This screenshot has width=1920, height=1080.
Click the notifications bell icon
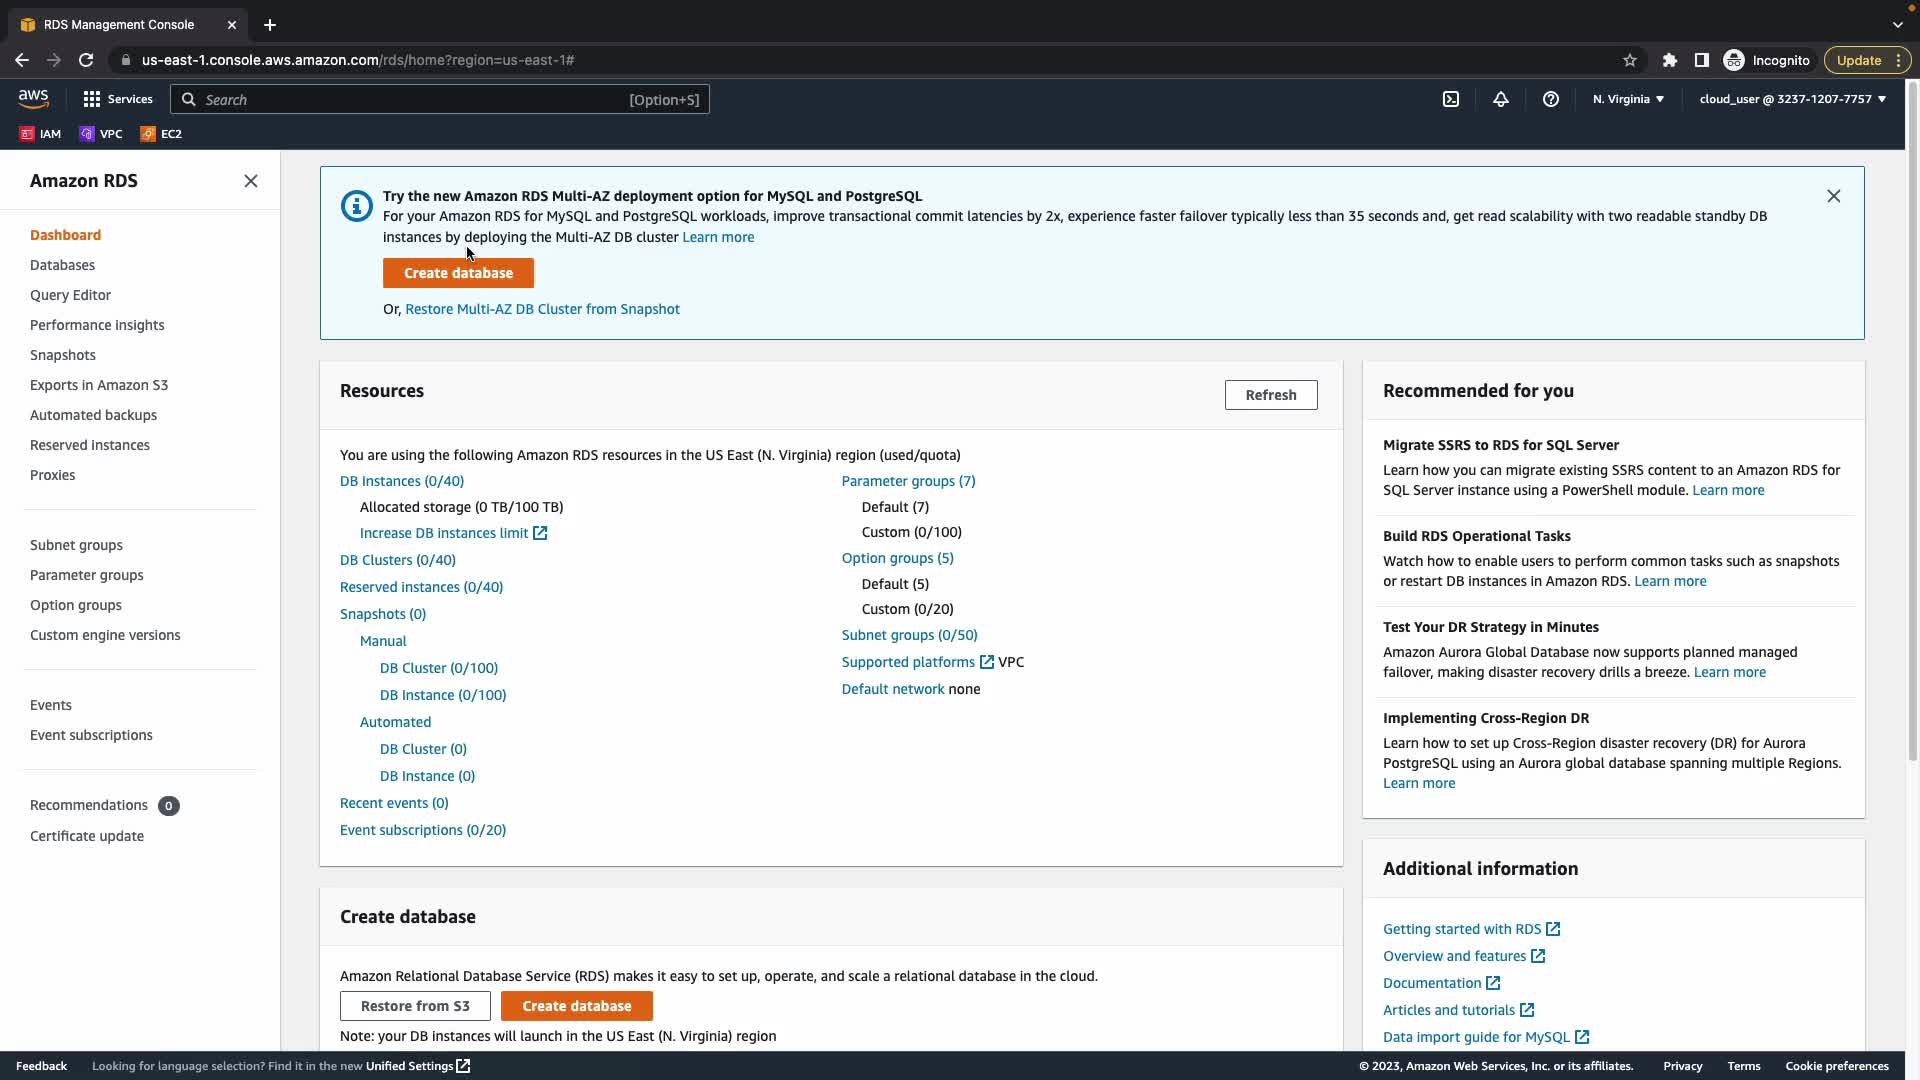tap(1501, 99)
